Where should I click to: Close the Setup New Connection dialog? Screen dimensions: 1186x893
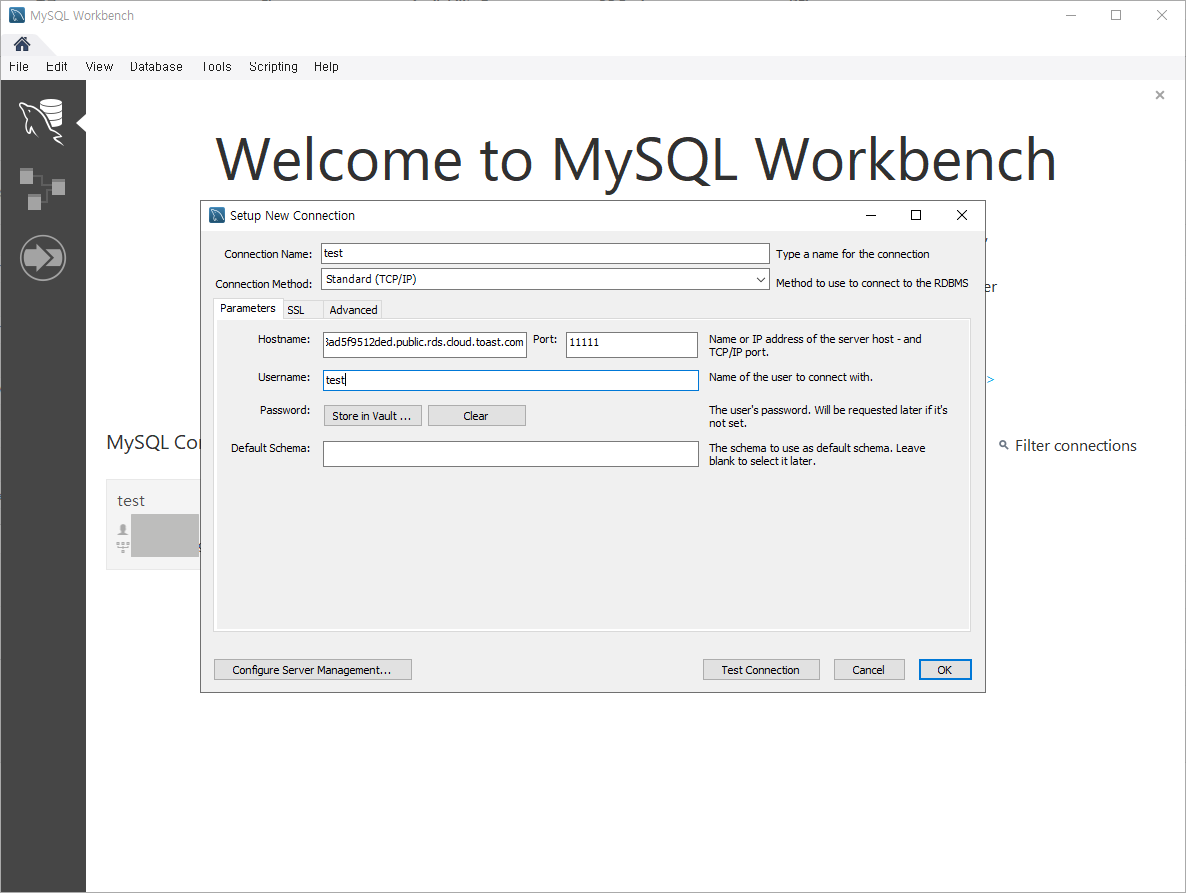[961, 215]
